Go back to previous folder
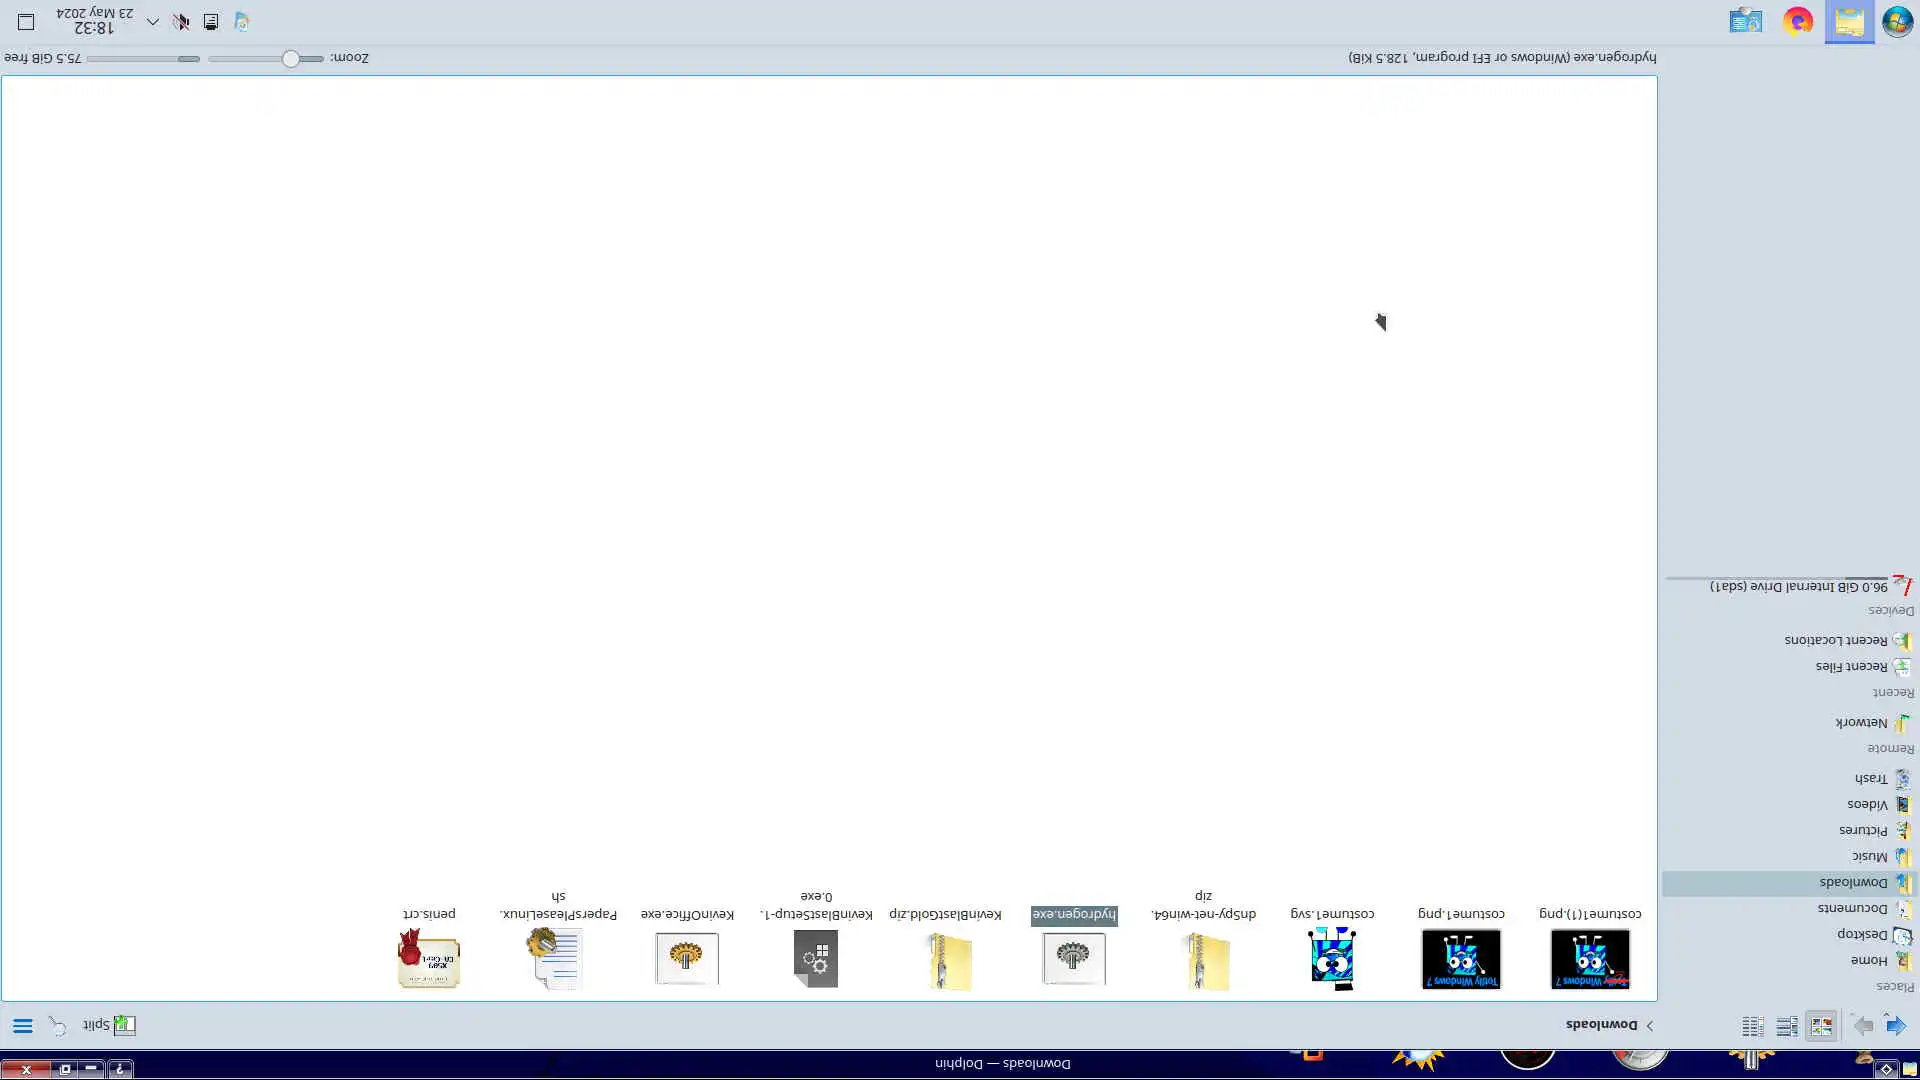 [1862, 1026]
